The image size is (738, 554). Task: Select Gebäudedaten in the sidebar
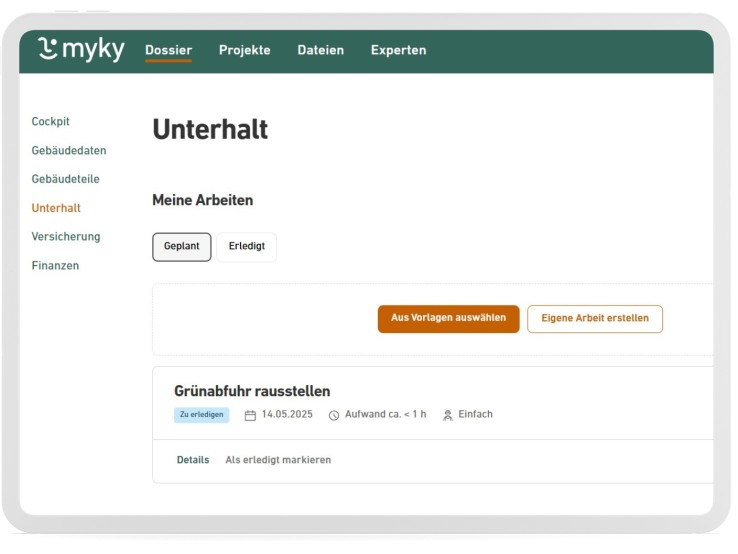[x=69, y=151]
